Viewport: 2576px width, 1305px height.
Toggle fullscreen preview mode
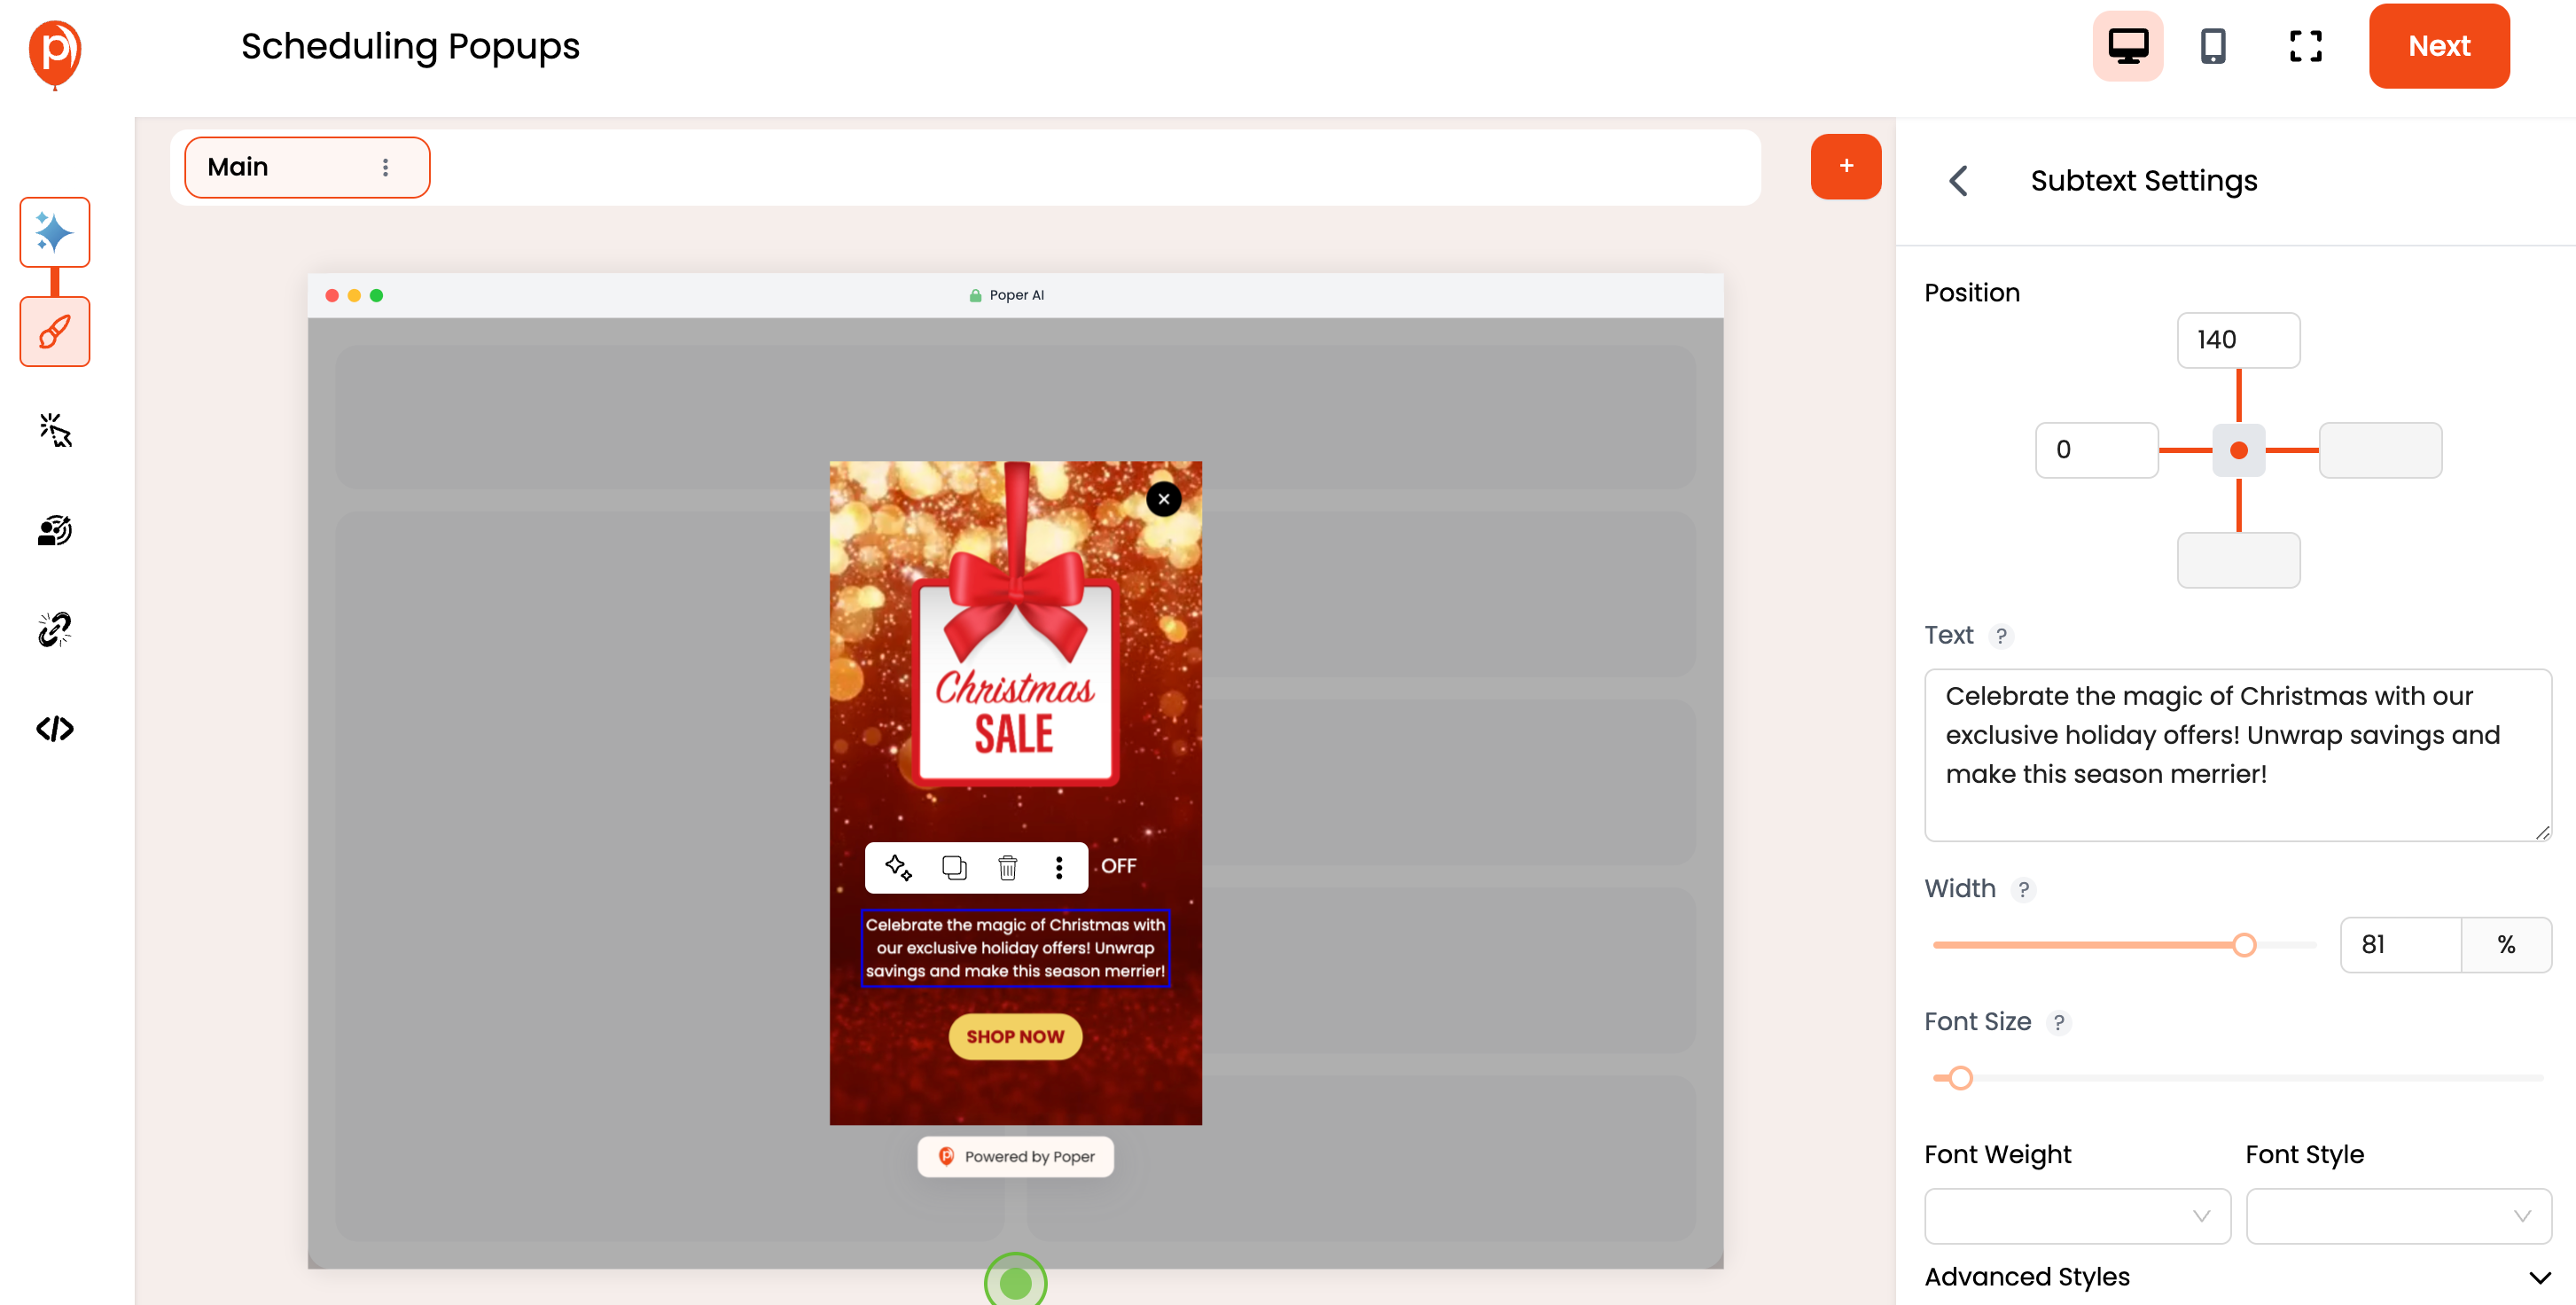pos(2307,45)
